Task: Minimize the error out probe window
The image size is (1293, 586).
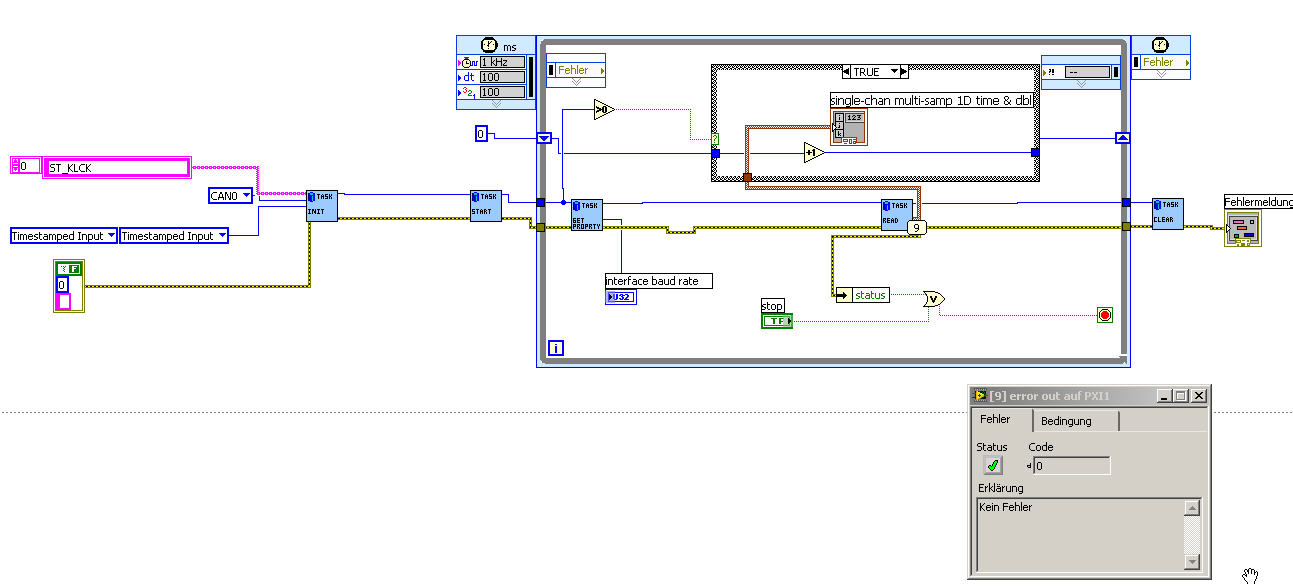Action: click(x=1163, y=396)
